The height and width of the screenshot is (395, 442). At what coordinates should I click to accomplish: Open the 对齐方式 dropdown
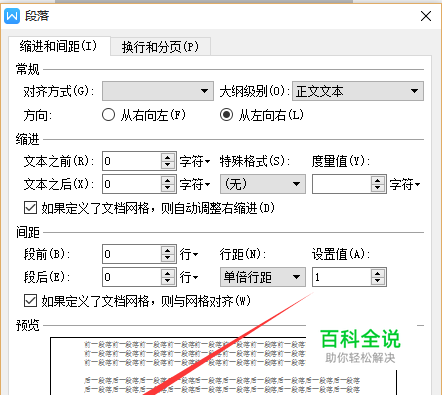pos(158,91)
